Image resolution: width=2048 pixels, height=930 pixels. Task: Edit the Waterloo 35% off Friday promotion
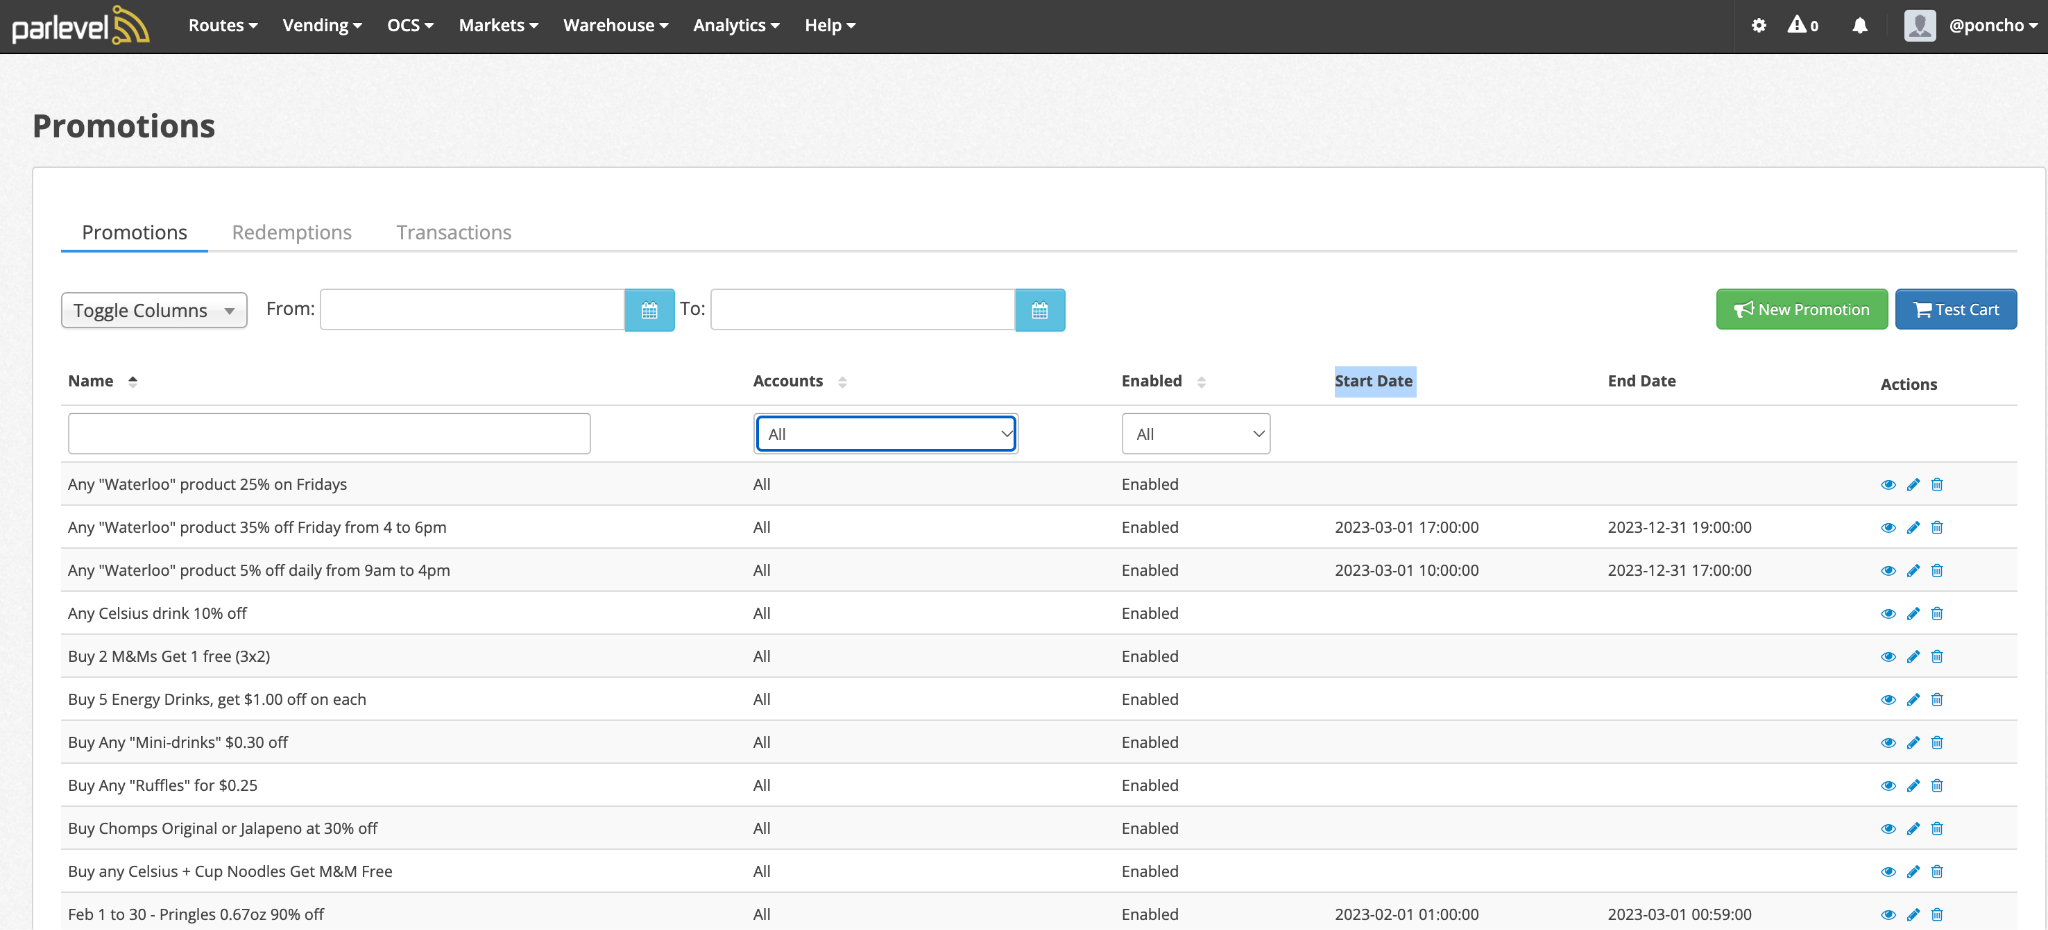coord(1913,527)
